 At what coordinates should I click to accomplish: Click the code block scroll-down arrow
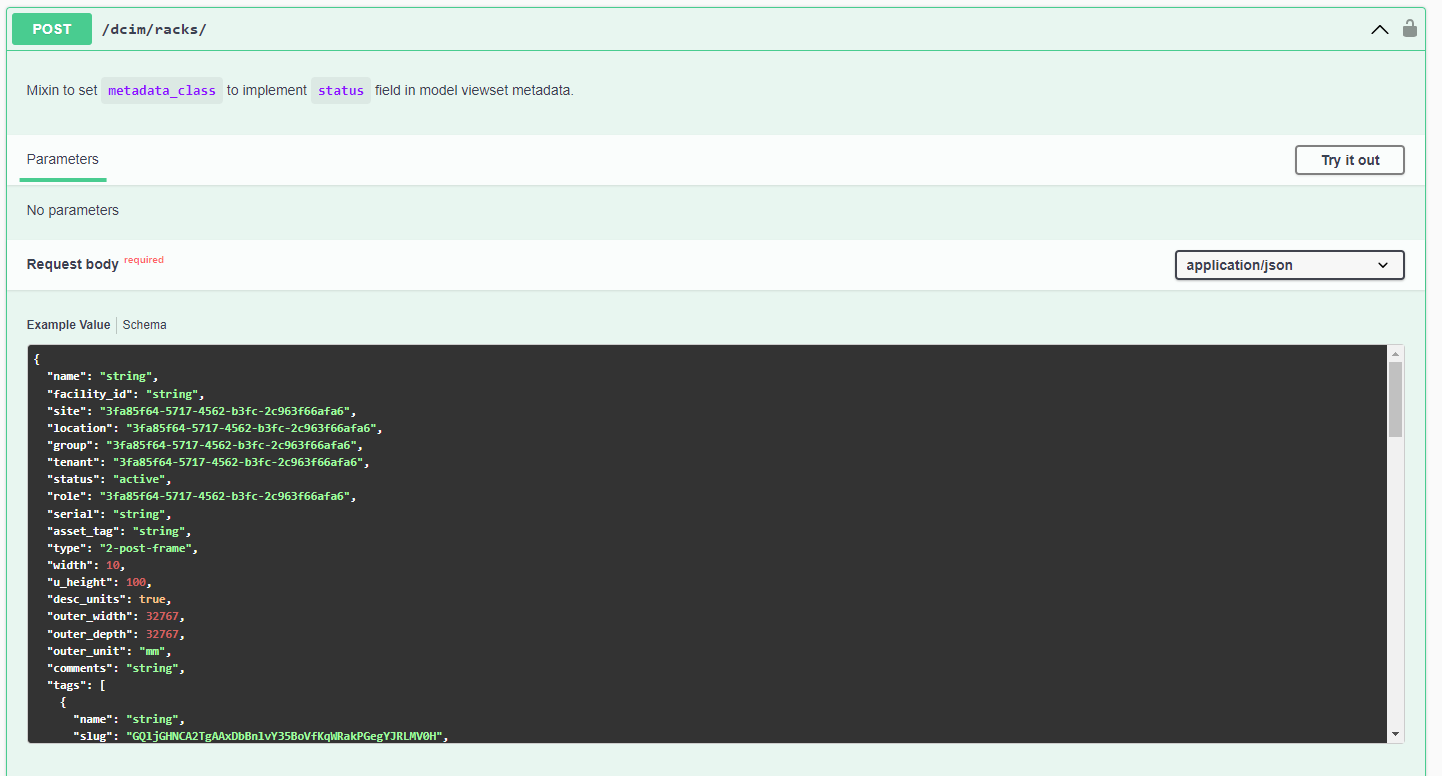1395,734
